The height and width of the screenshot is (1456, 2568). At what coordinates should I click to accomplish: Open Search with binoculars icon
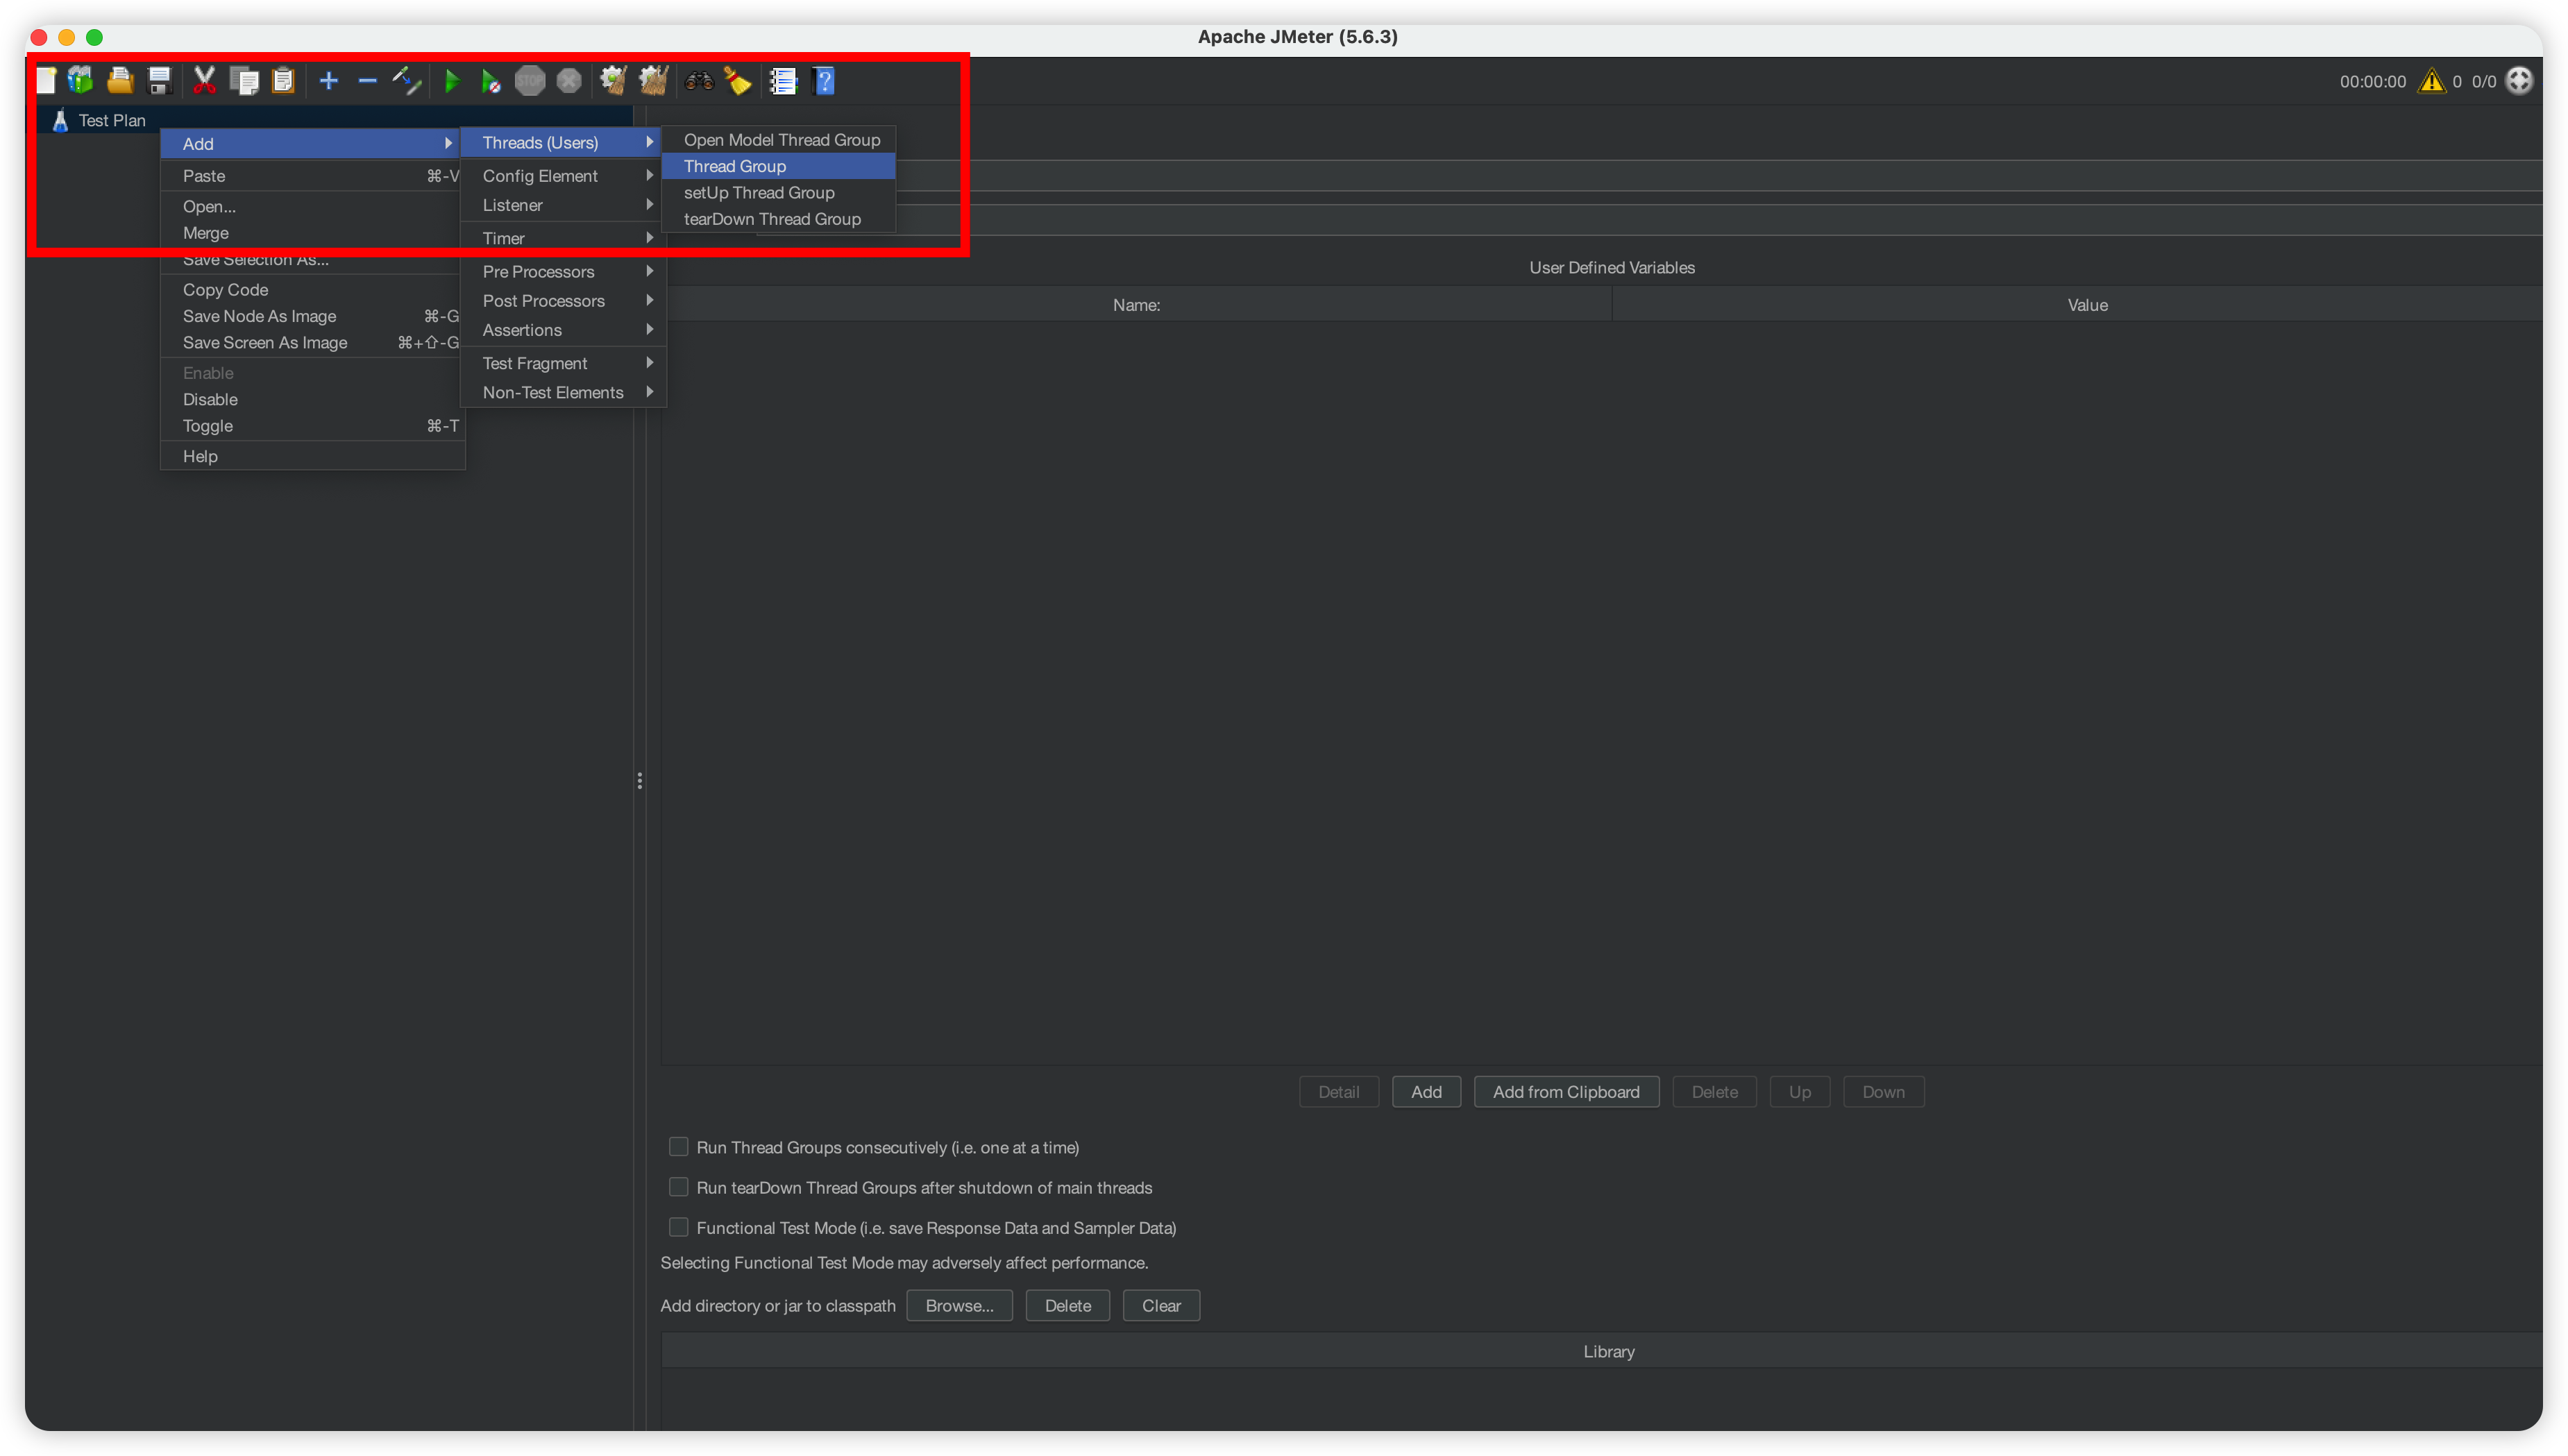699,81
